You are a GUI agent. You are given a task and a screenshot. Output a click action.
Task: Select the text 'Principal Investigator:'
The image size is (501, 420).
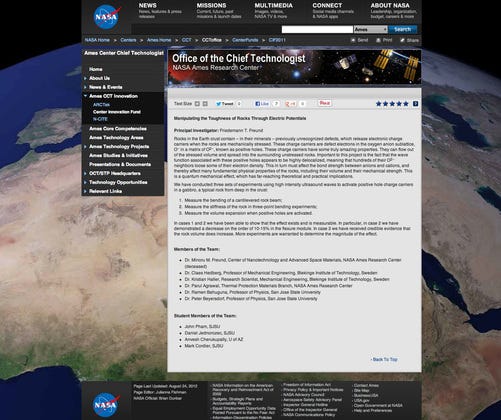pos(196,130)
